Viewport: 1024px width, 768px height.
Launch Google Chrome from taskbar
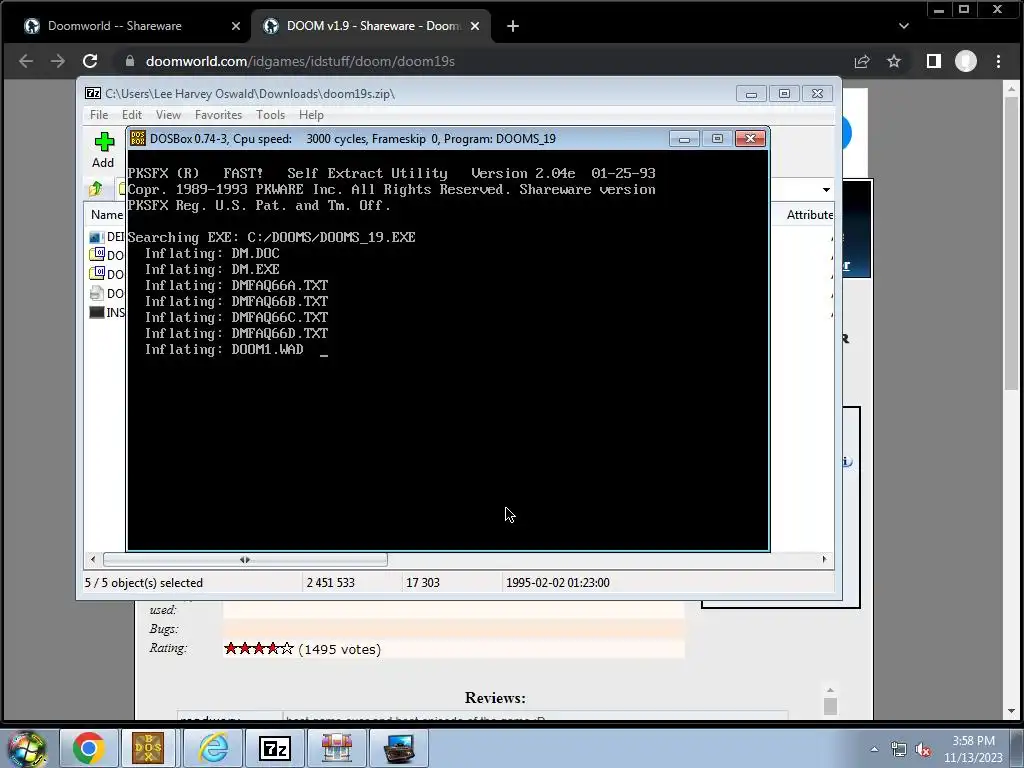point(89,748)
